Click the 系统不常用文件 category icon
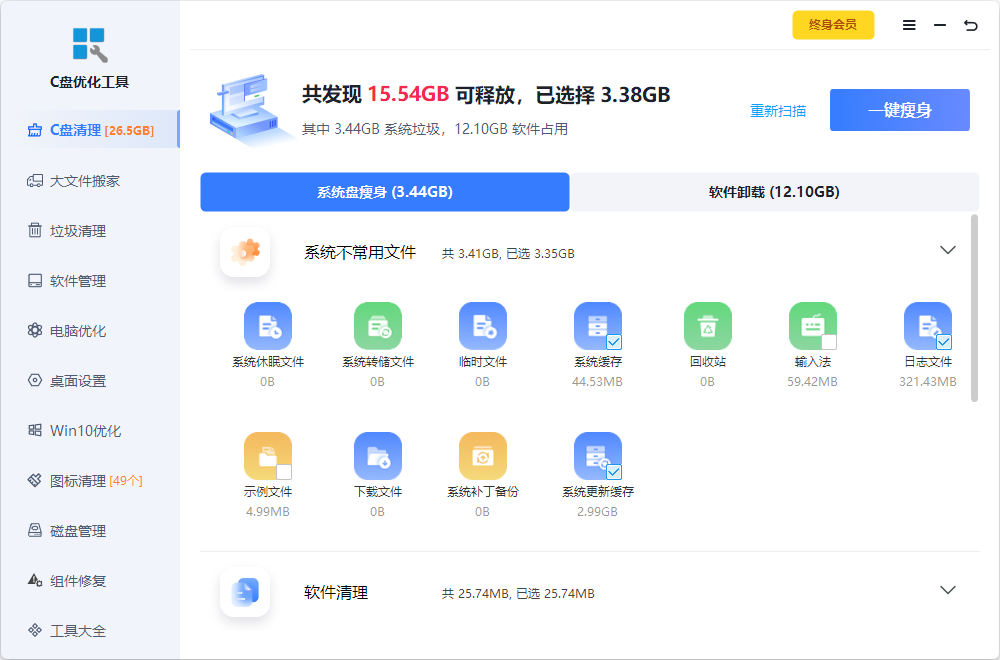 point(245,252)
